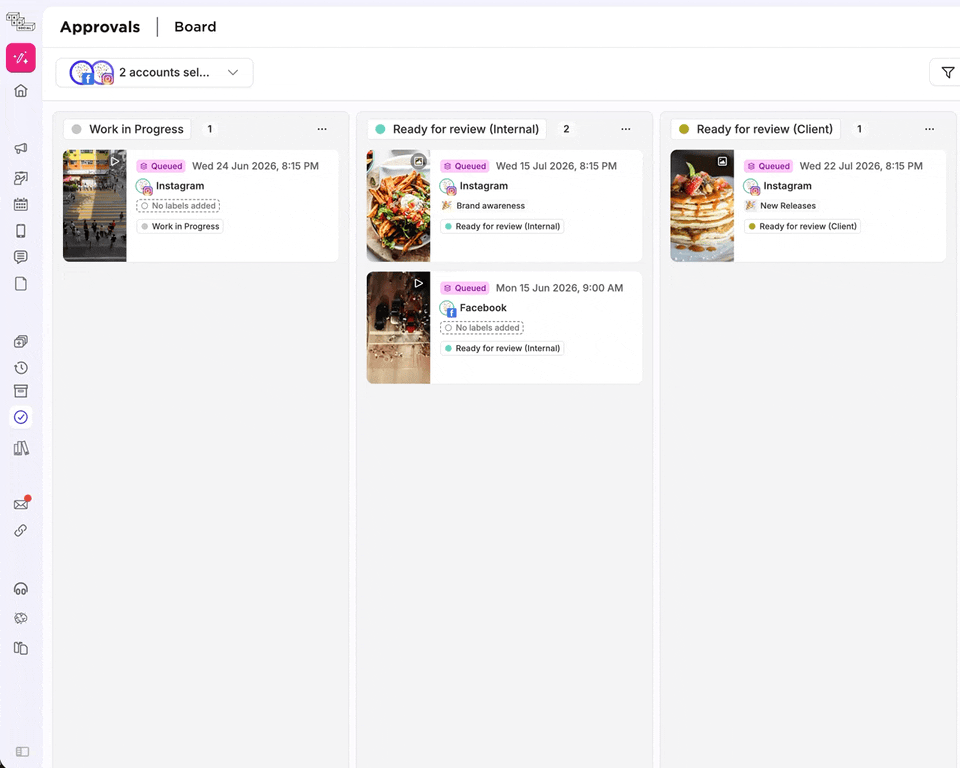Open the aerial cars video thumbnail

(x=399, y=328)
